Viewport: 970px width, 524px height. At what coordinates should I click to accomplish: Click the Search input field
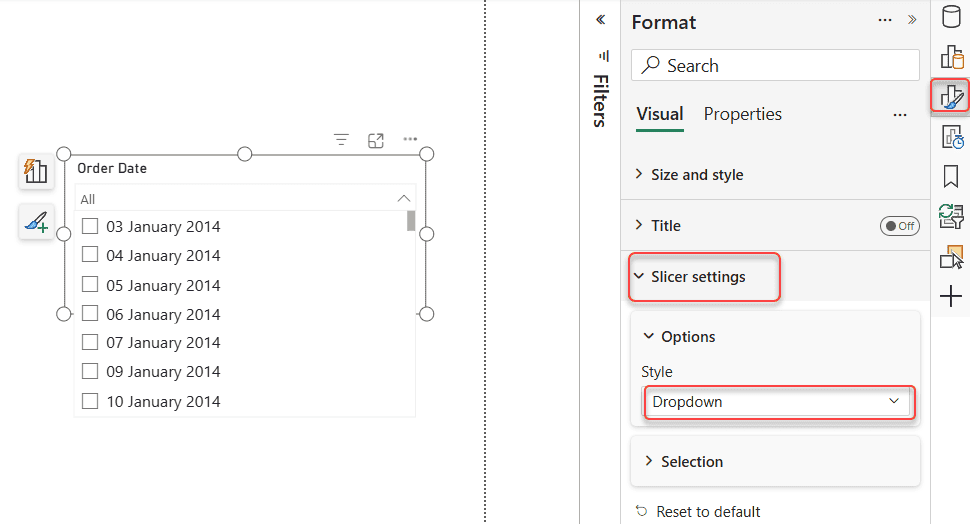(775, 65)
